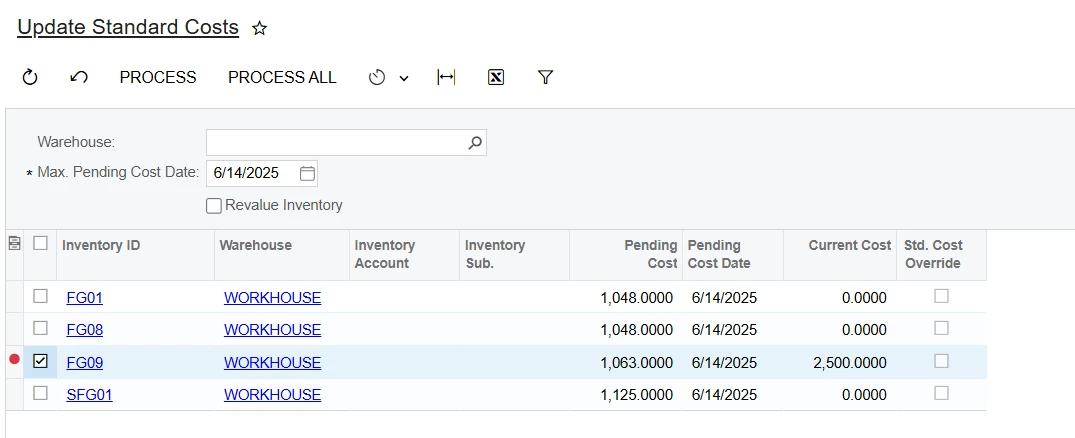Select current cost 2,500.0000 cell

tap(840, 363)
